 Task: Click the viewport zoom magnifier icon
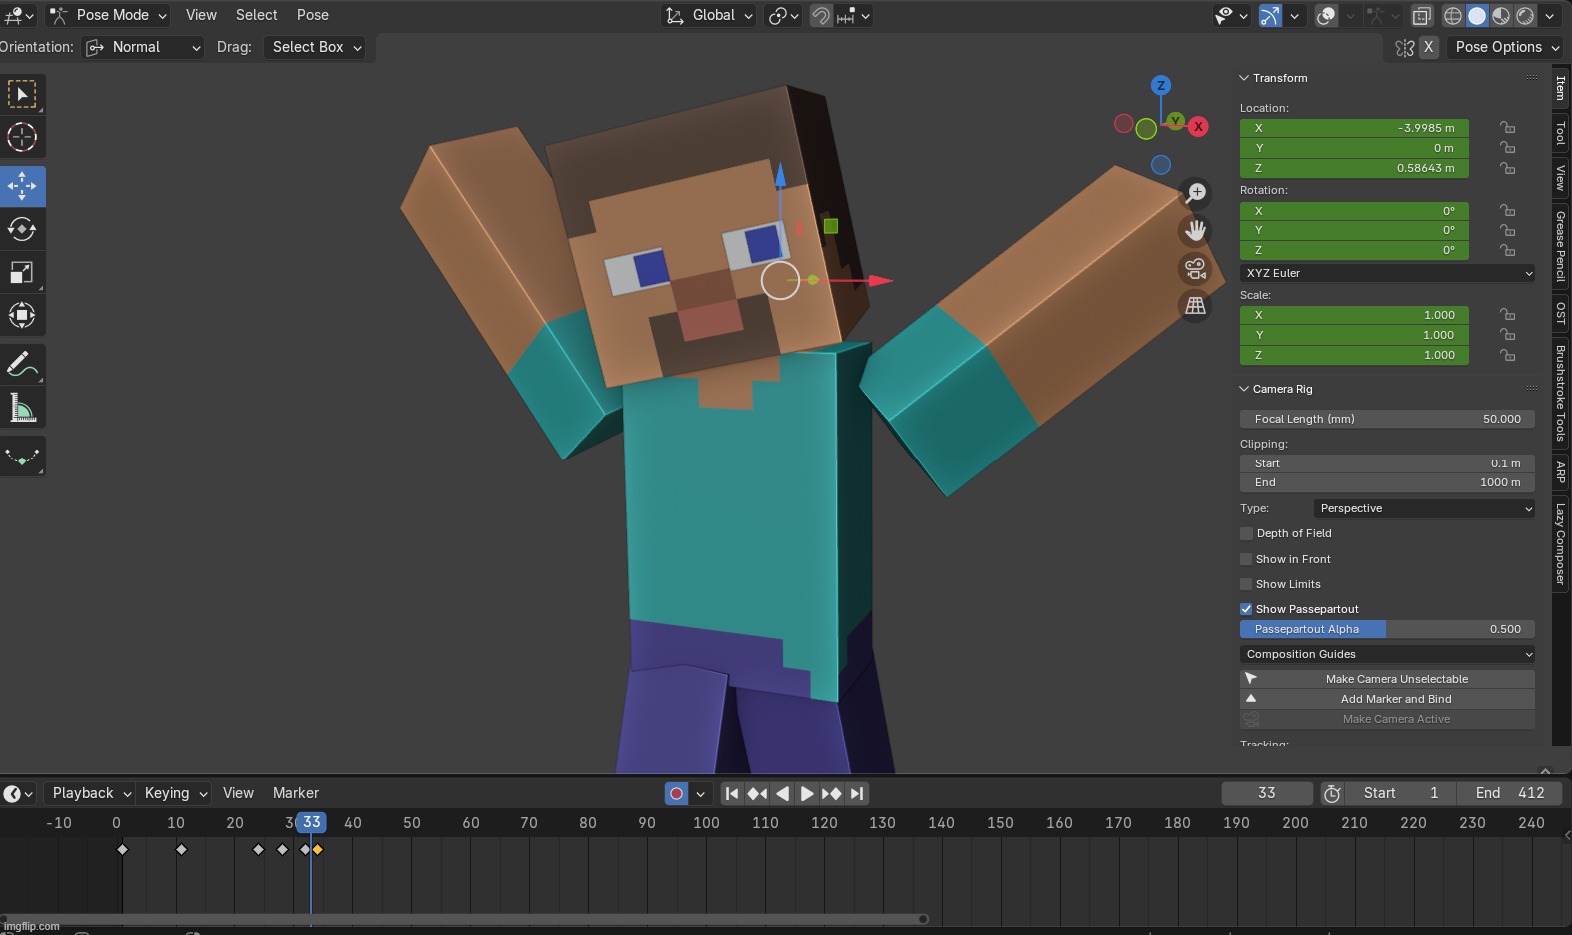(x=1195, y=192)
